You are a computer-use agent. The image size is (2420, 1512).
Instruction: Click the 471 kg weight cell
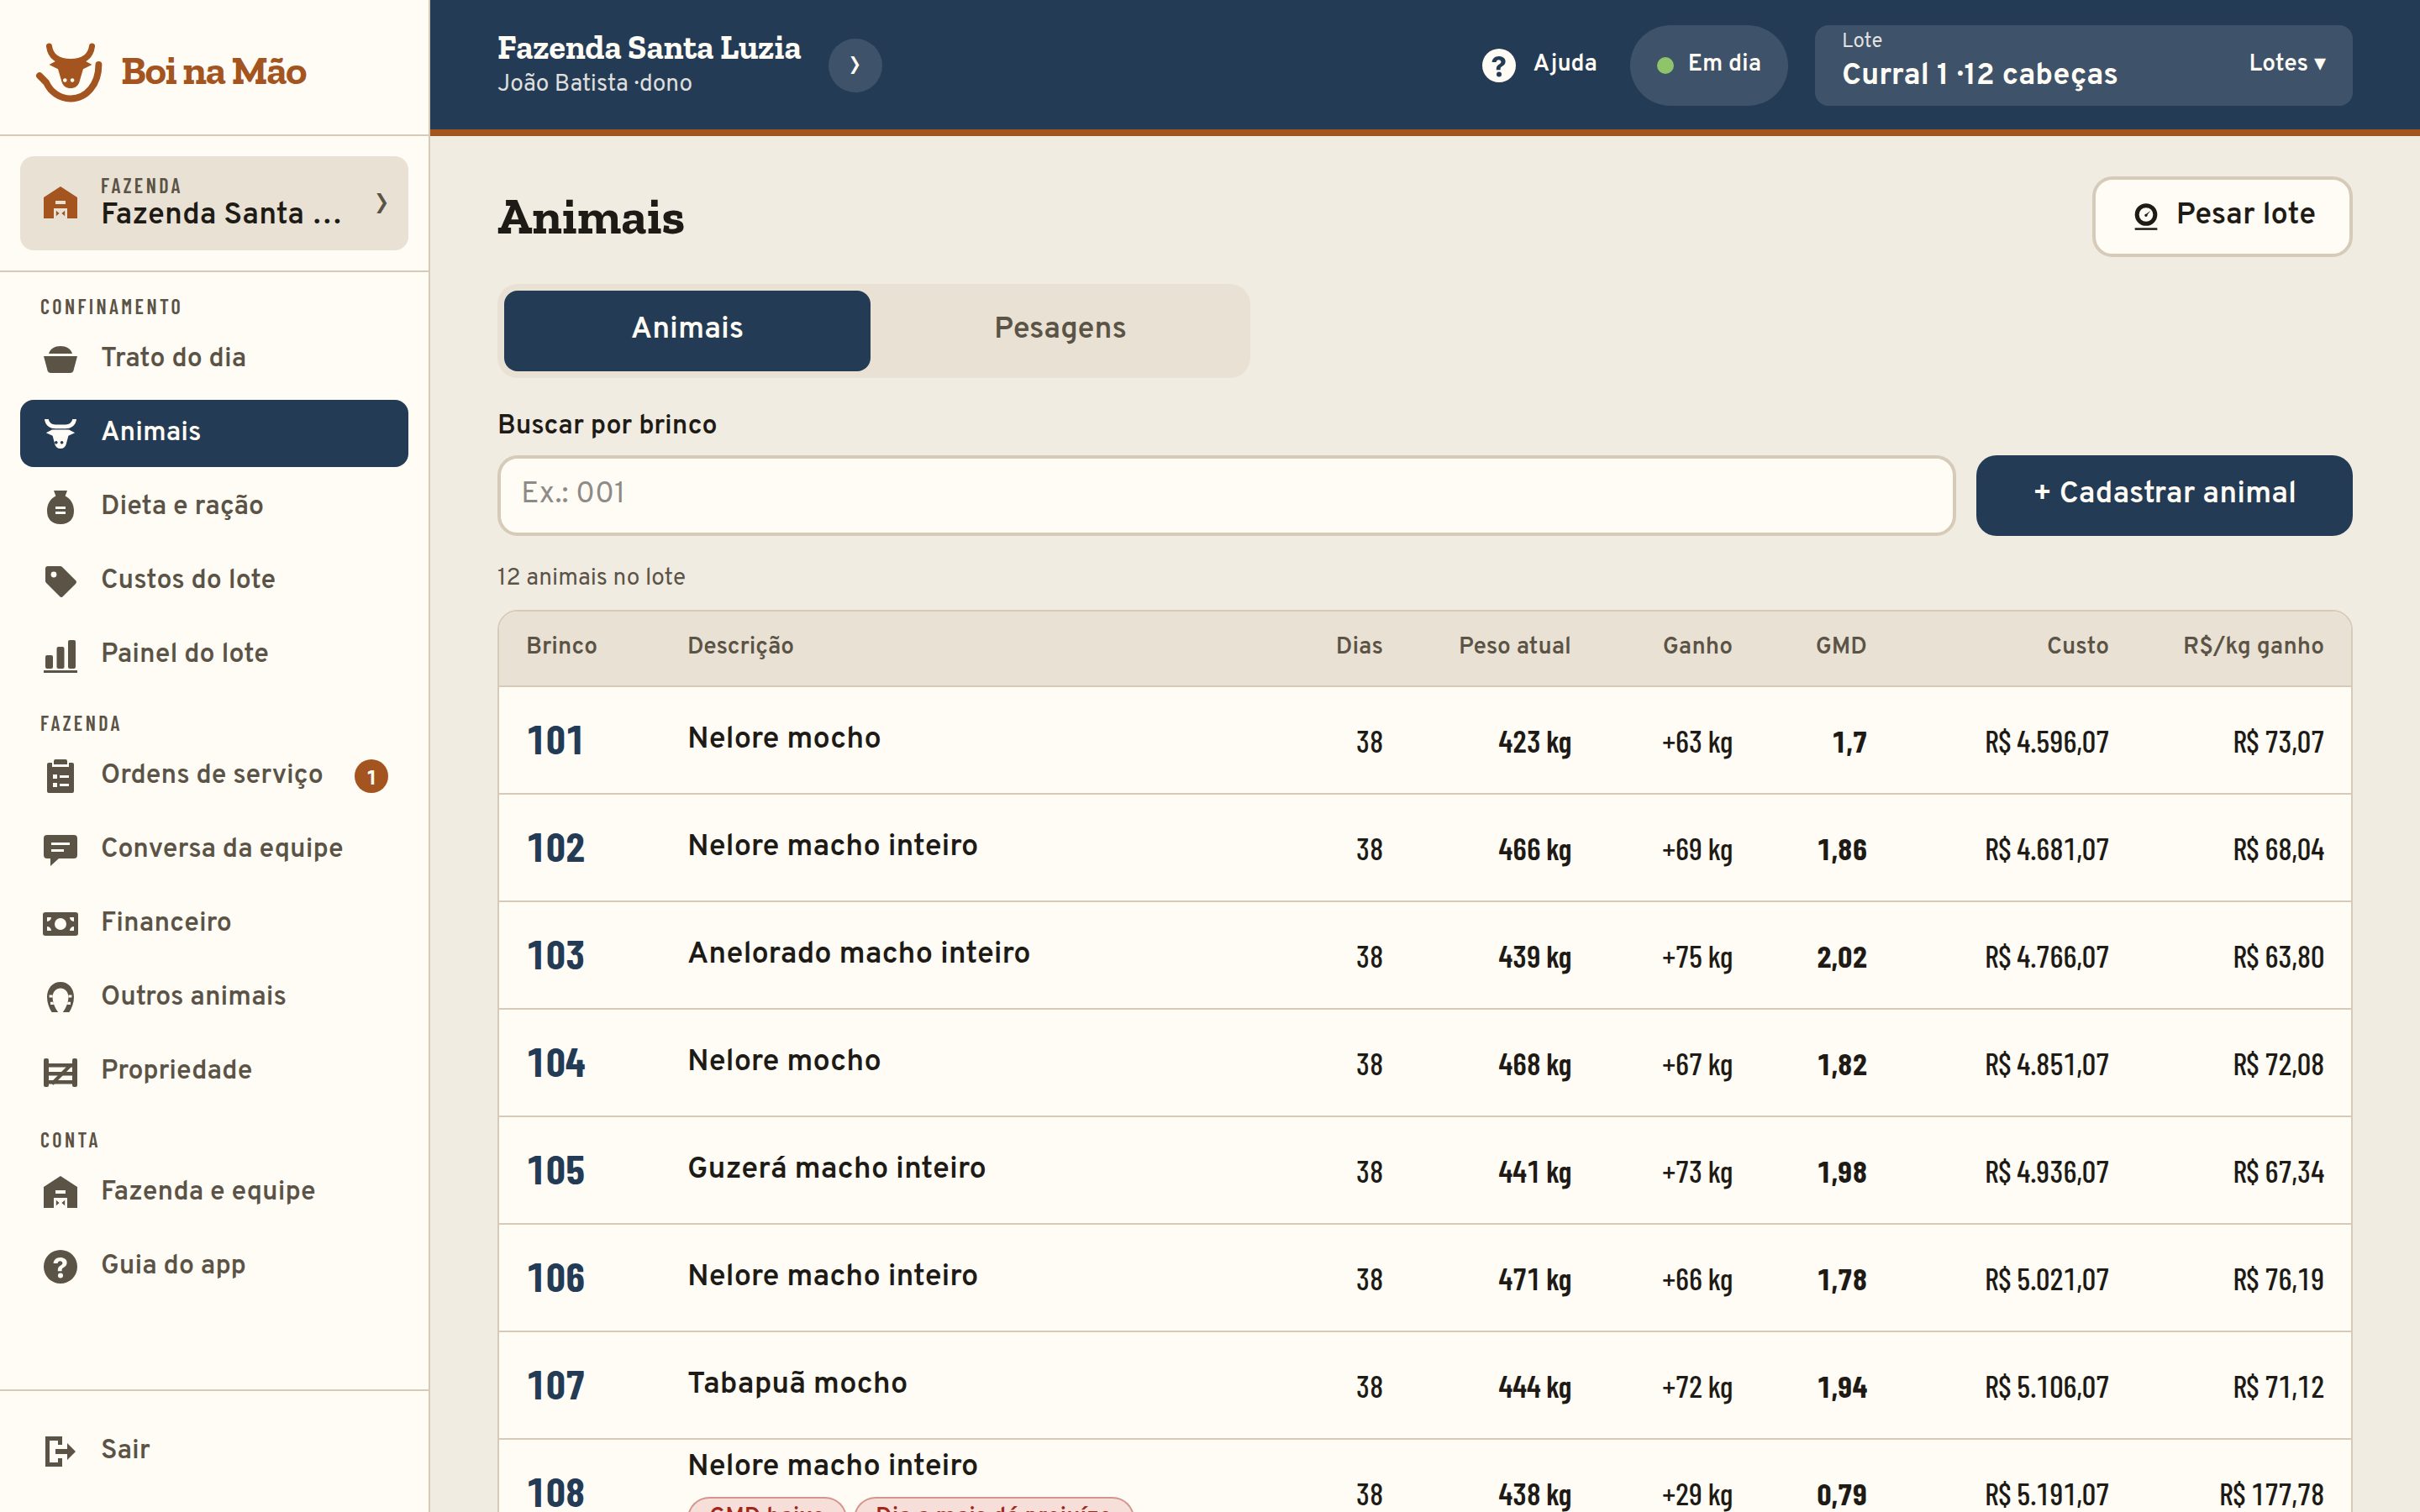[x=1534, y=1280]
